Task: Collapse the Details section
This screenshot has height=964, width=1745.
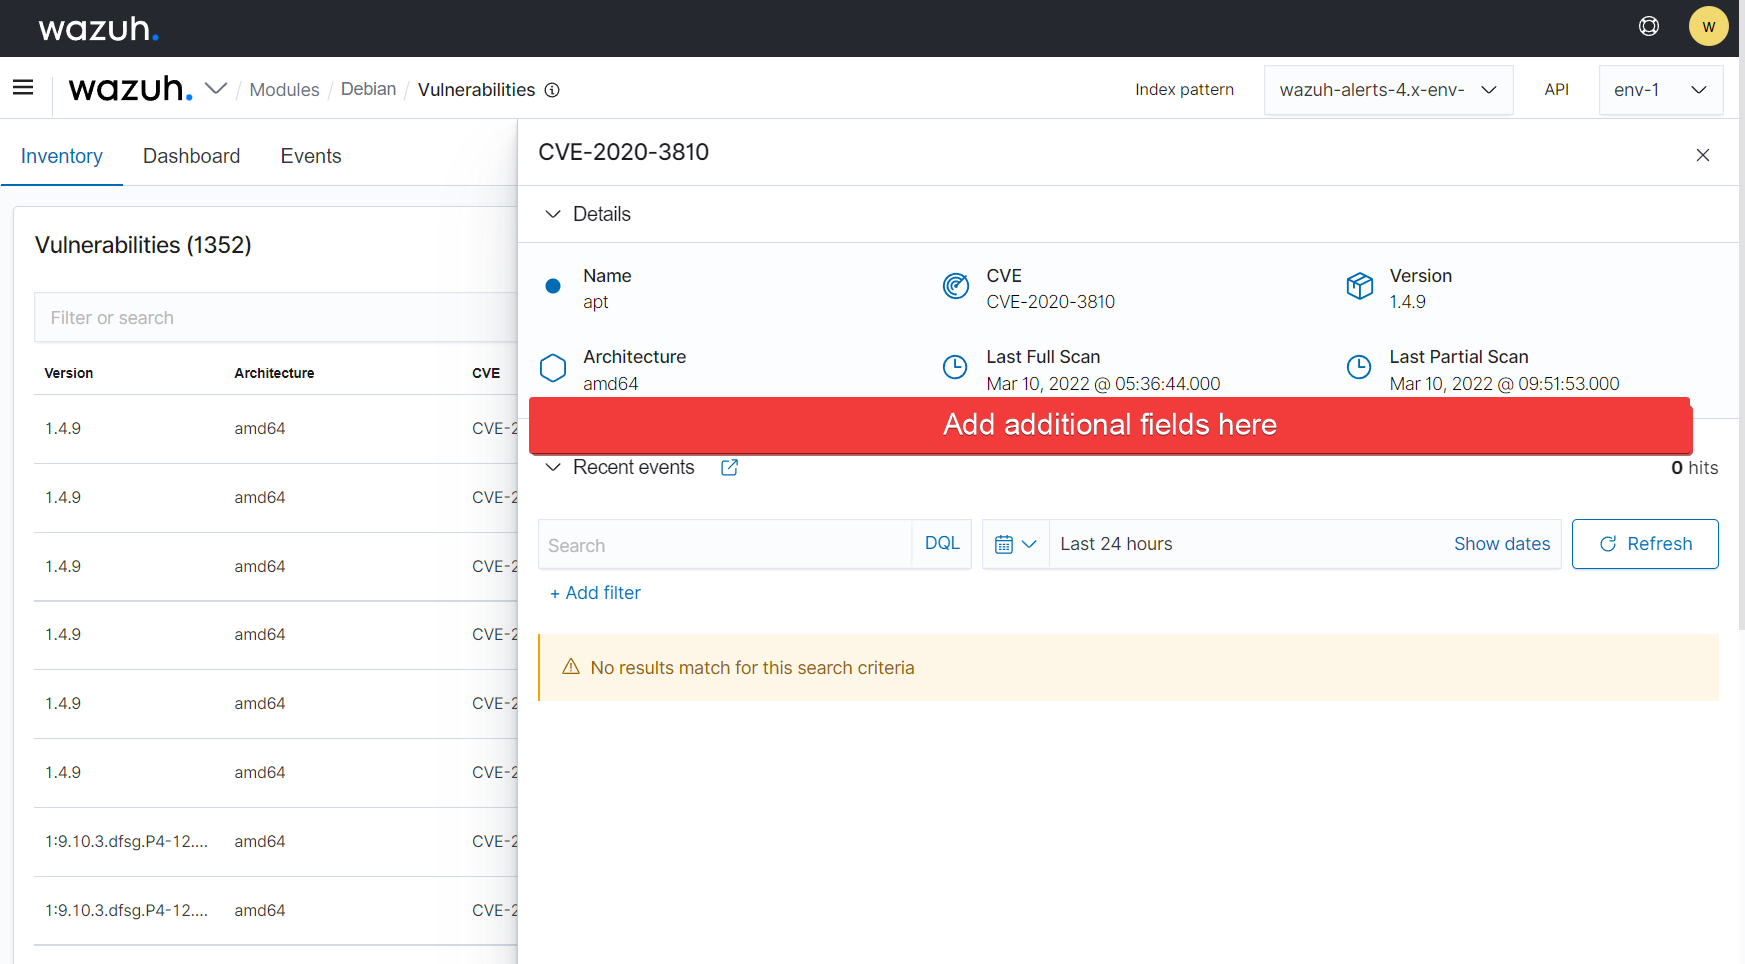Action: pos(553,213)
